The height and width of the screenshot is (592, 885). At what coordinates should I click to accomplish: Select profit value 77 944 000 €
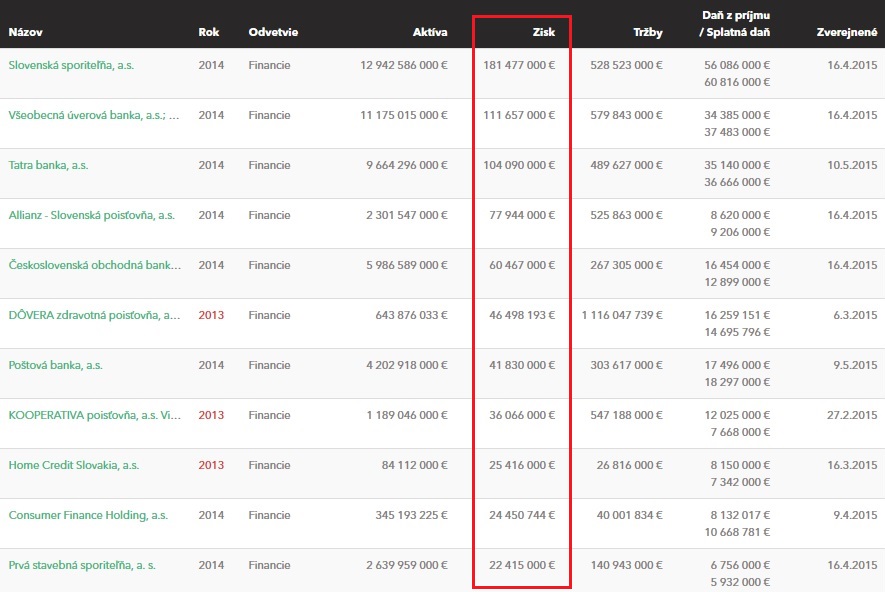point(522,215)
